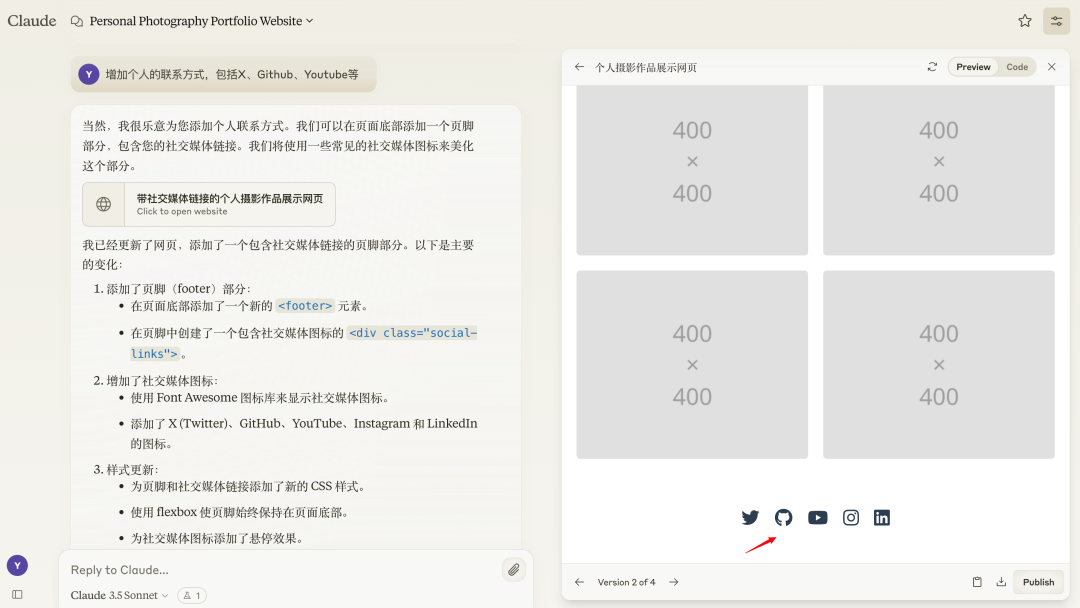Screen dimensions: 1080x608
Task: Click the Instagram icon in the site footer
Action: (850, 517)
